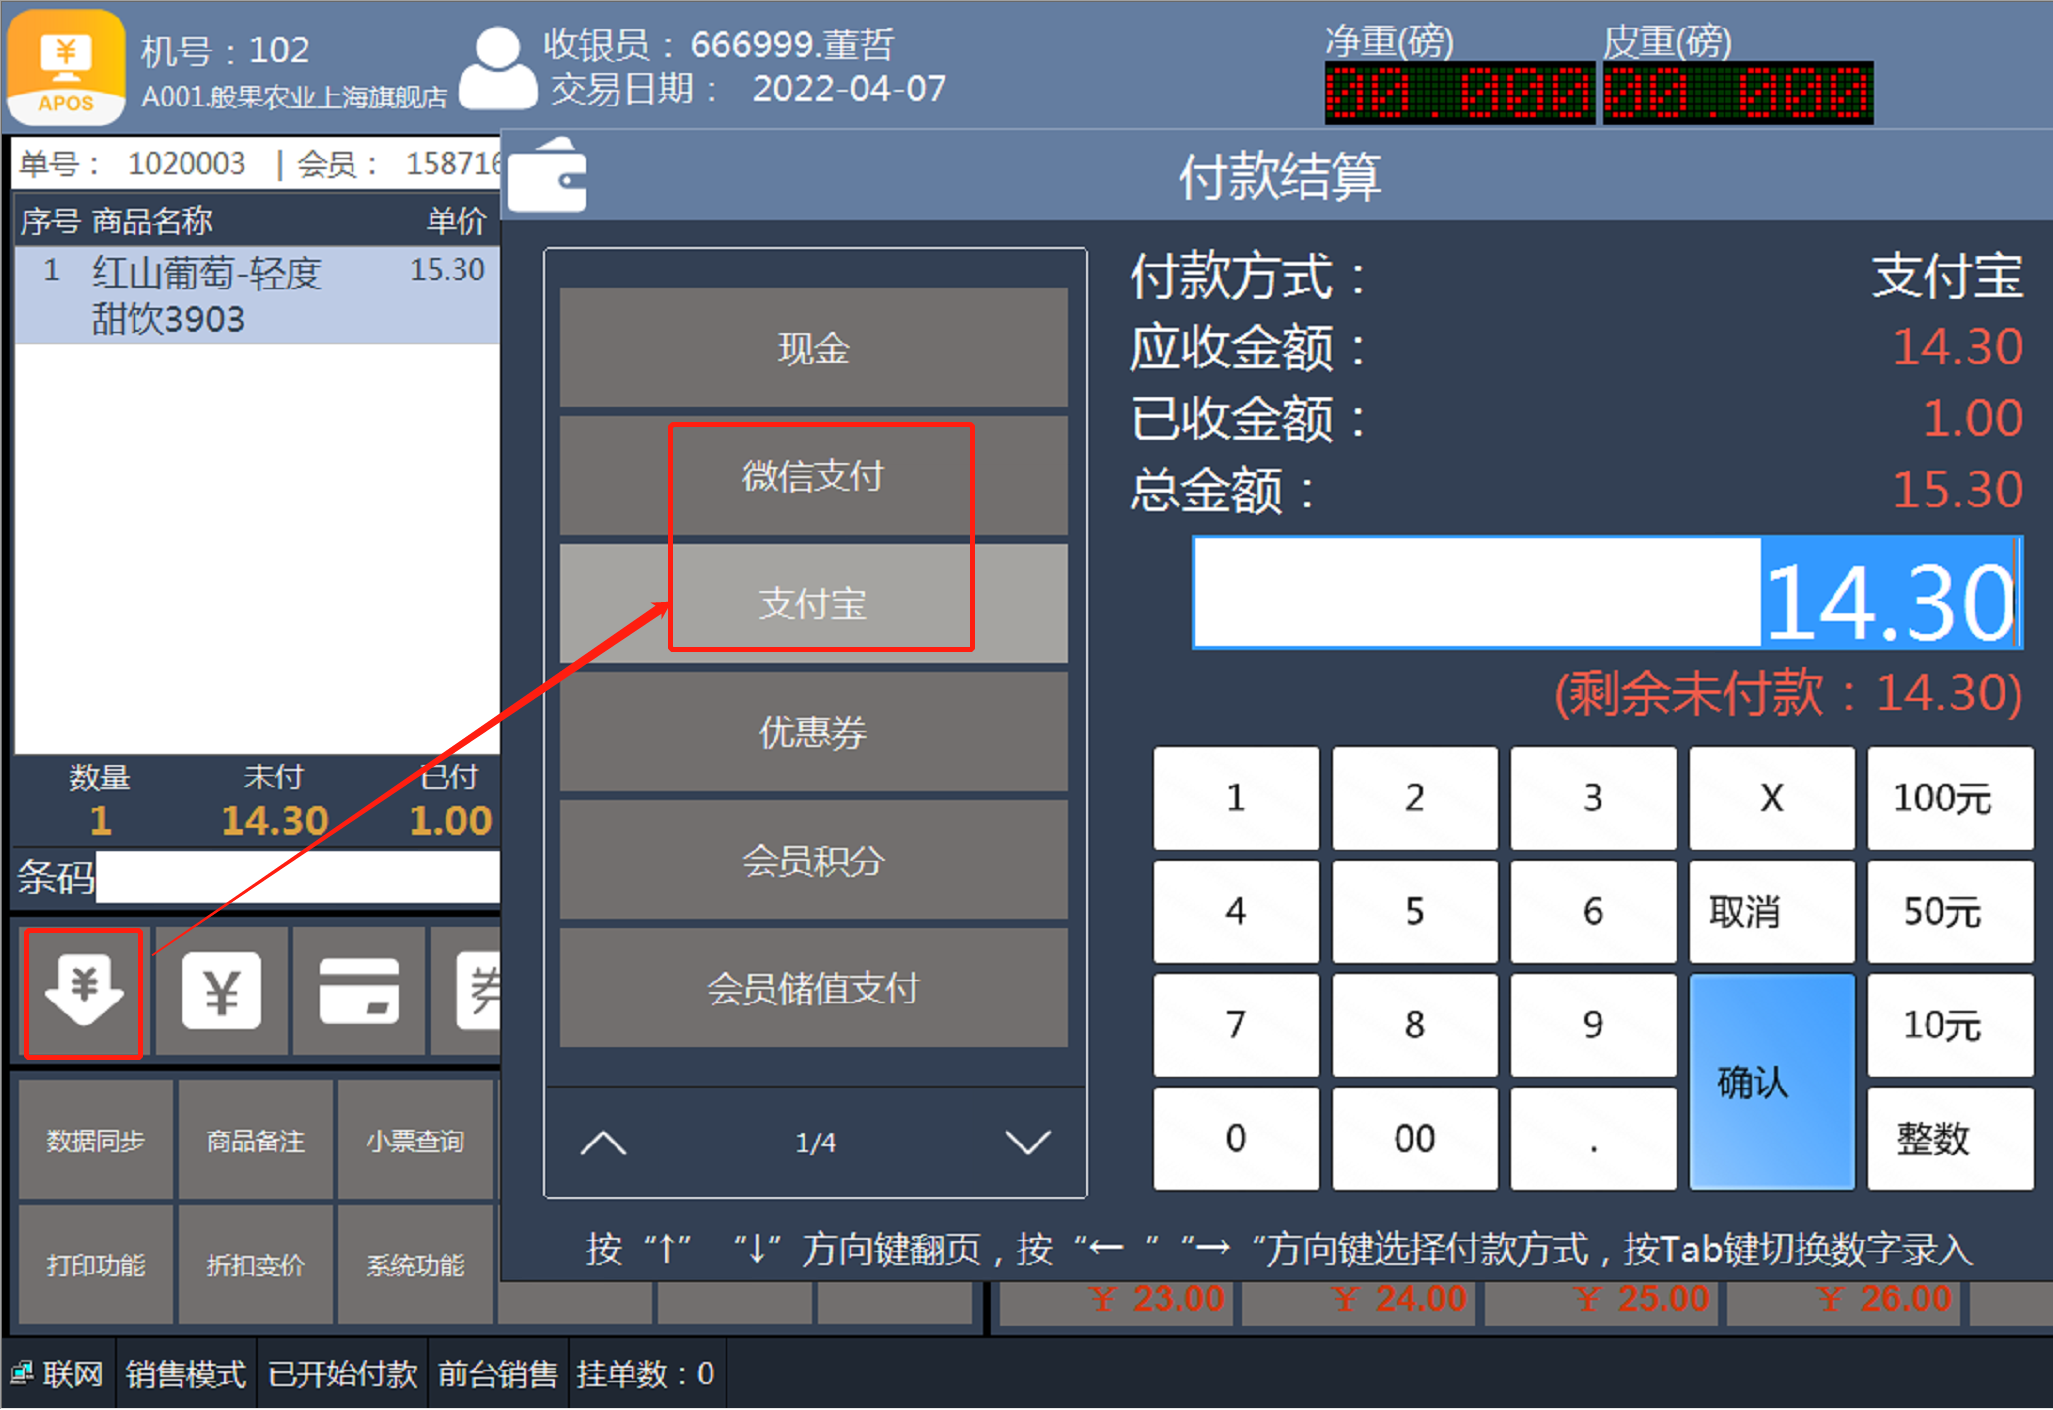Screen dimensions: 2053x1410
Task: Click the payment checkout arrow-yen icon
Action: 84,991
